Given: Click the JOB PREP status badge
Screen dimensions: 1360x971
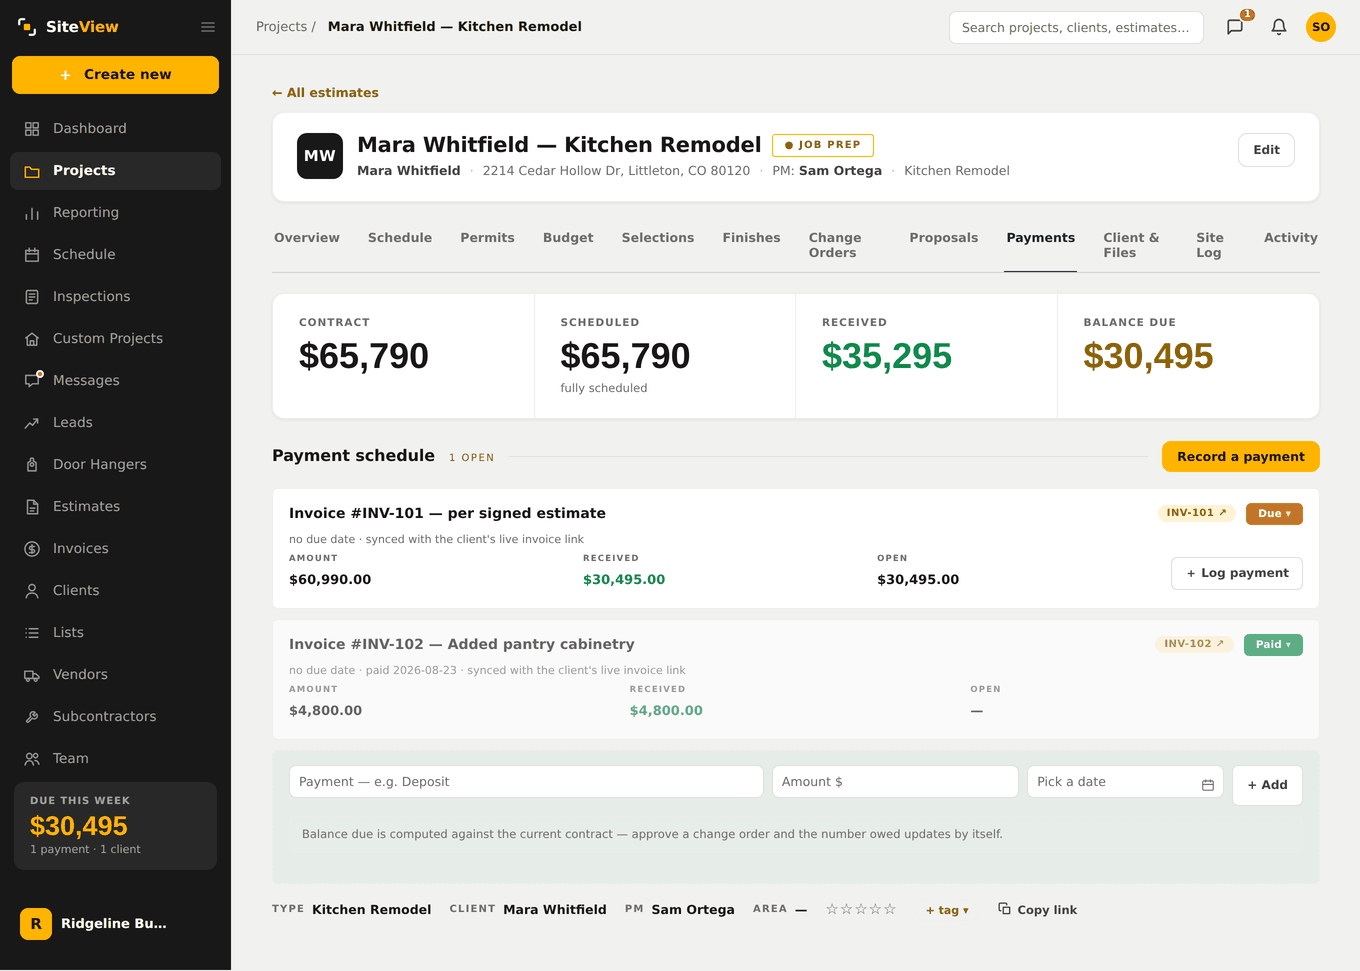Looking at the screenshot, I should (x=823, y=145).
